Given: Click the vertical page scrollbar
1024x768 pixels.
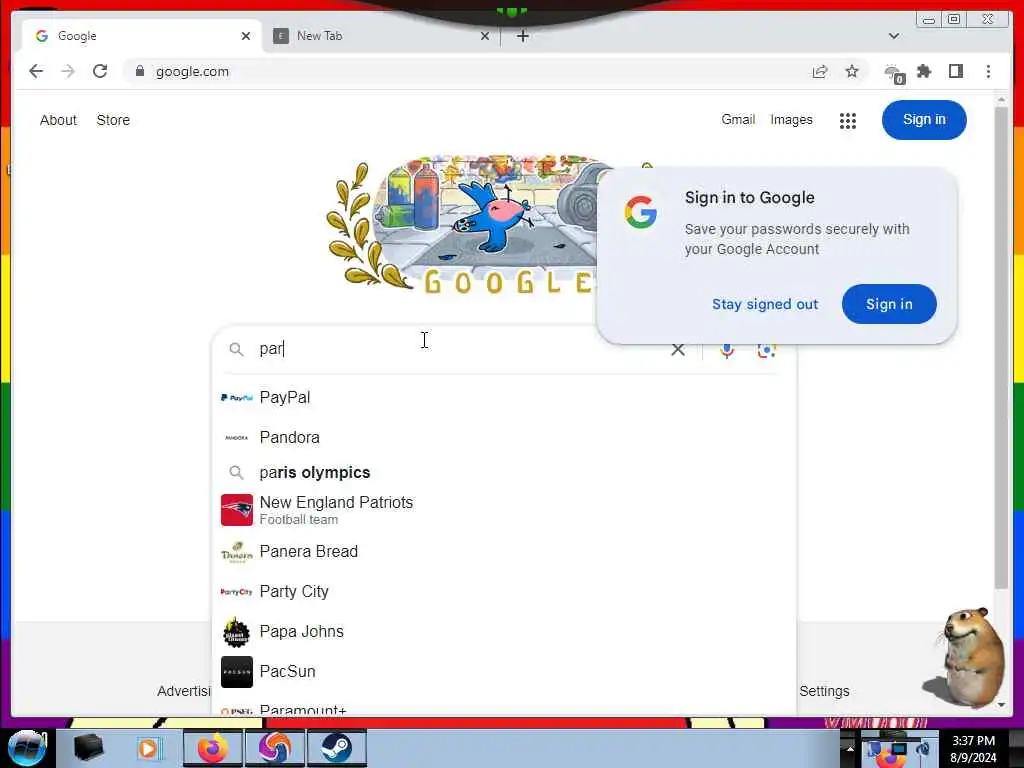Looking at the screenshot, I should pyautogui.click(x=1001, y=349).
